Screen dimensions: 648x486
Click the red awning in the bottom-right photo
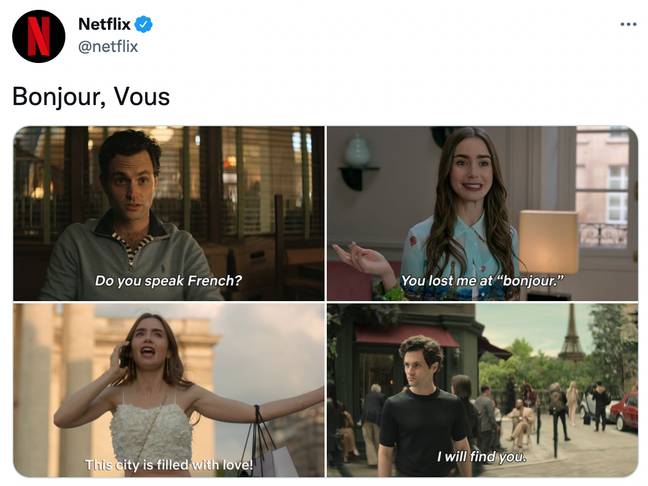[407, 336]
